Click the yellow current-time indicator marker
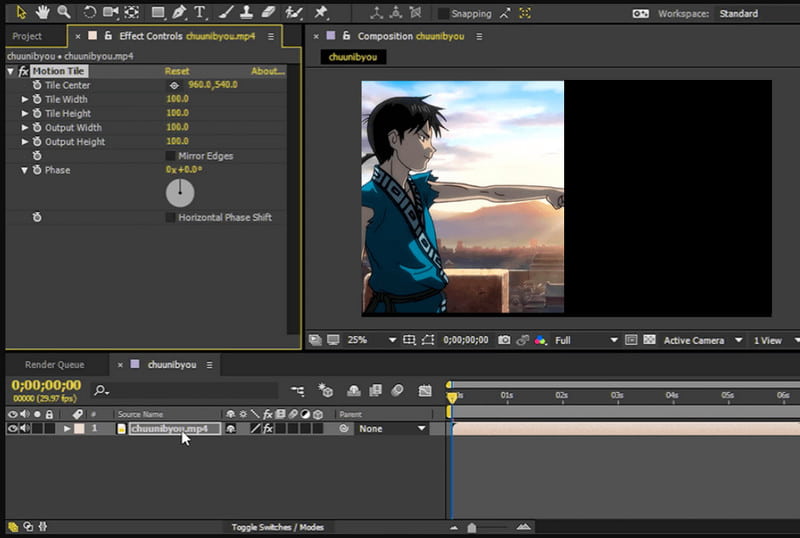Image resolution: width=800 pixels, height=538 pixels. click(452, 397)
